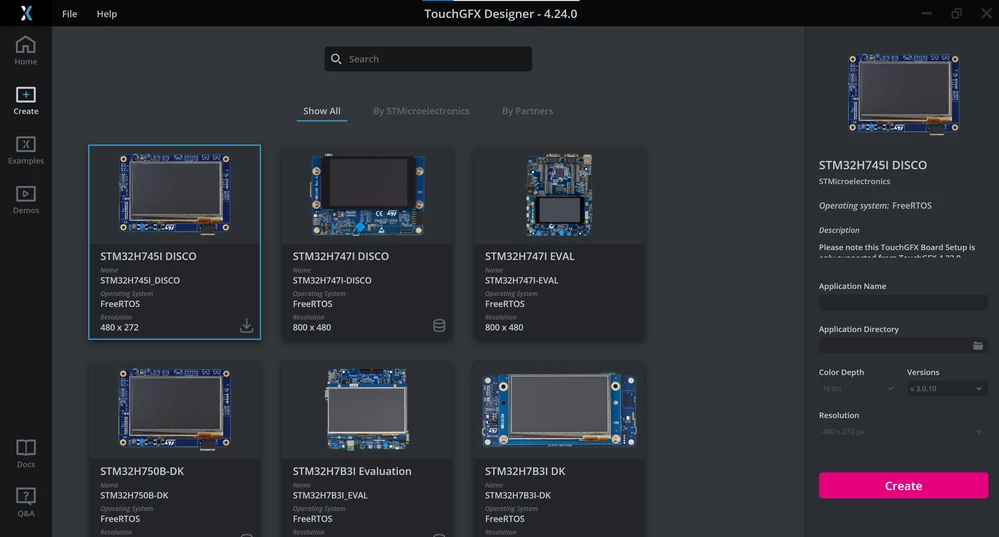Switch to Show All tab

[x=322, y=111]
